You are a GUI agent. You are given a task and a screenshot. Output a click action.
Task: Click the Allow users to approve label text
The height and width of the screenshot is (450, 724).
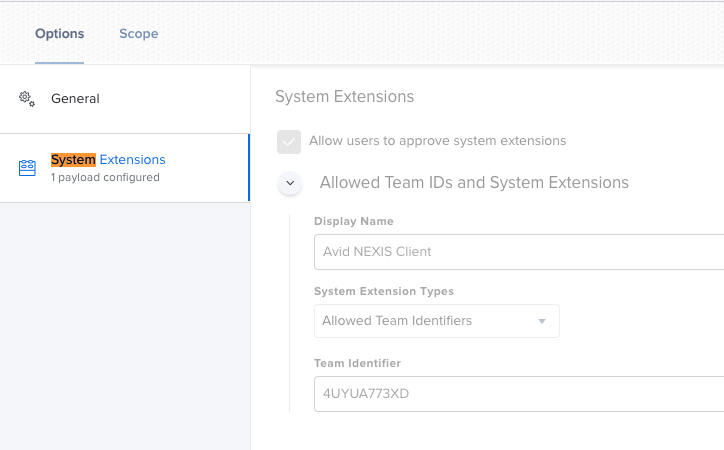(437, 141)
